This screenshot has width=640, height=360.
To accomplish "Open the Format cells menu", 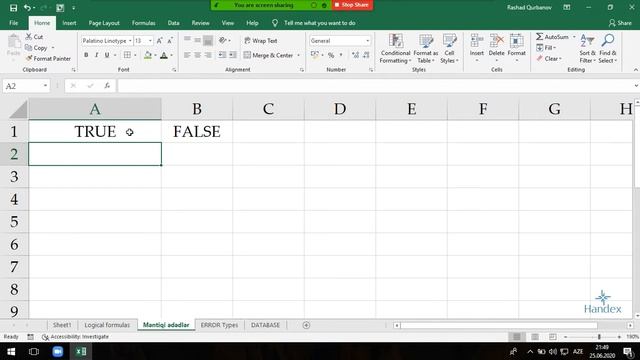I will tap(516, 48).
